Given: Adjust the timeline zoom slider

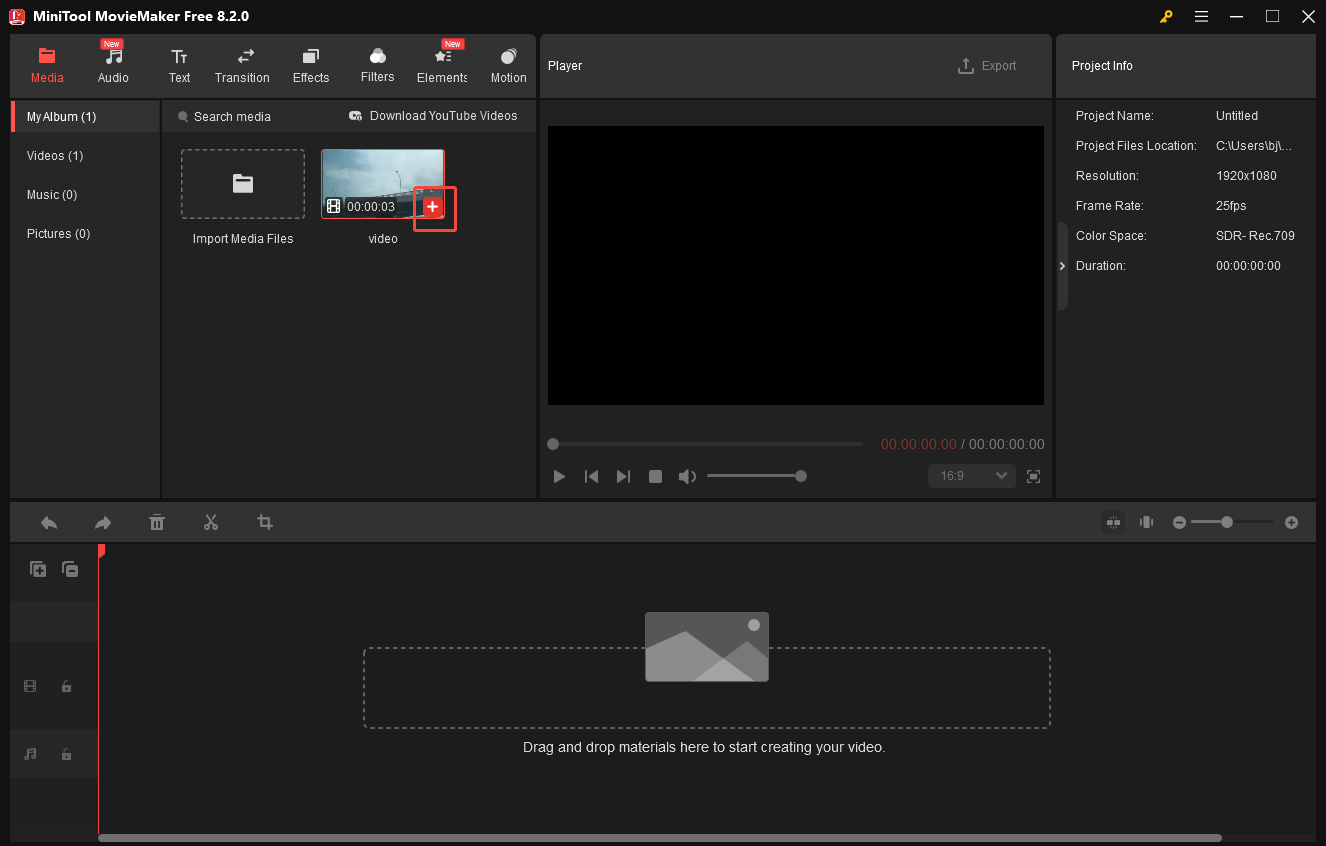Looking at the screenshot, I should (1232, 522).
